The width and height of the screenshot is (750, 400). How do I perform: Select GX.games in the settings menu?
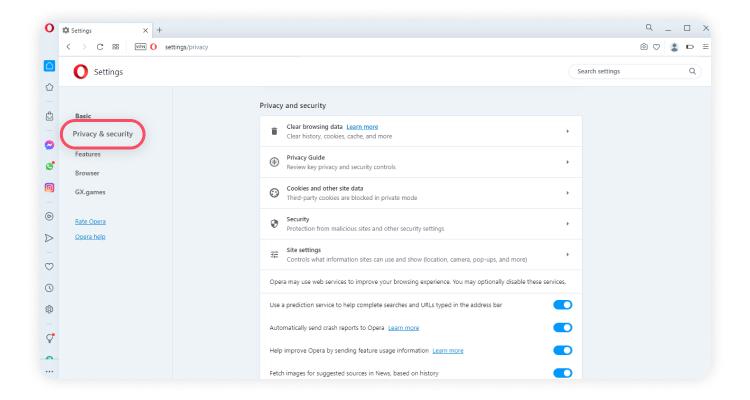tap(90, 192)
